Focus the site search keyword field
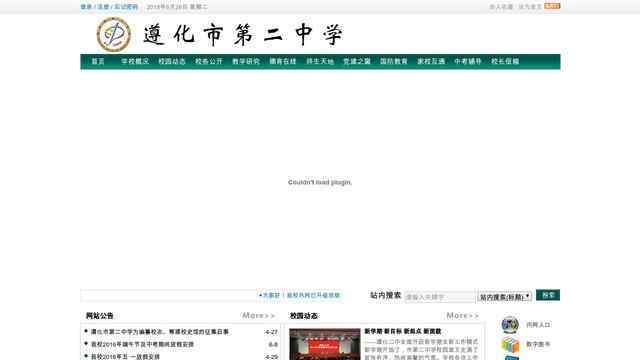 point(440,297)
